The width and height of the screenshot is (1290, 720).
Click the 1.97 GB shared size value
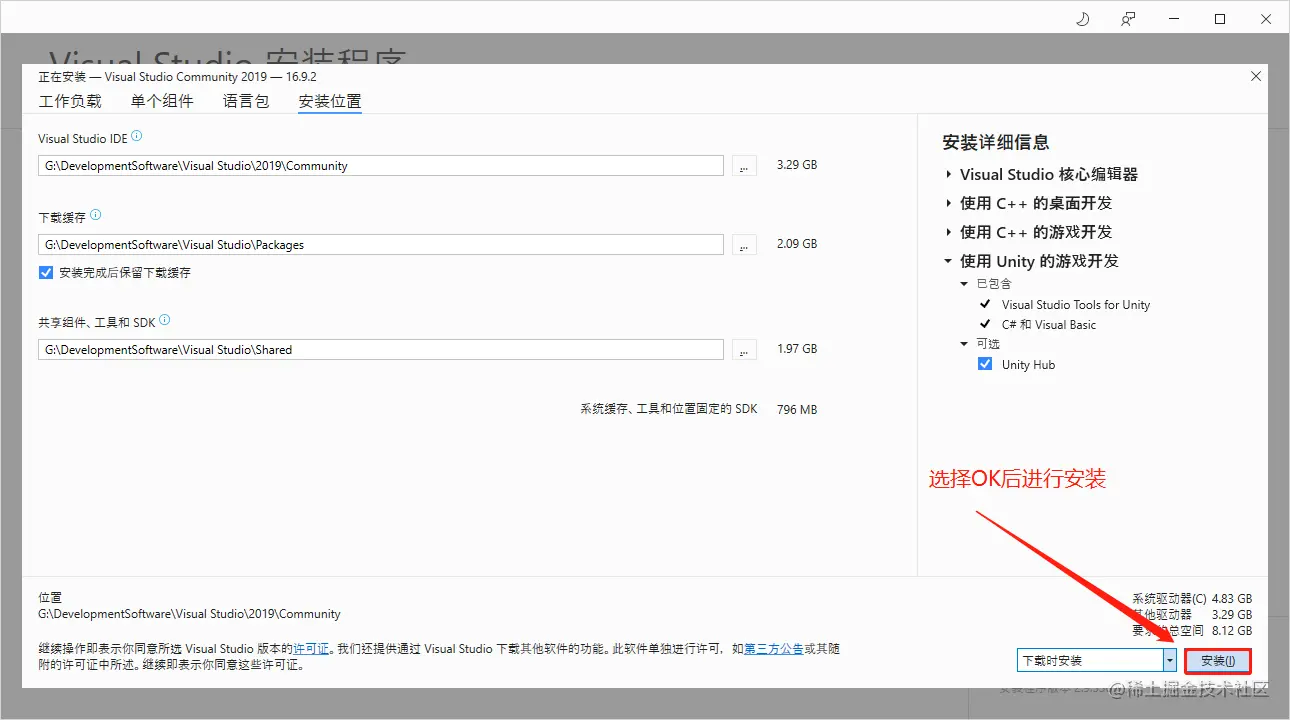(797, 349)
